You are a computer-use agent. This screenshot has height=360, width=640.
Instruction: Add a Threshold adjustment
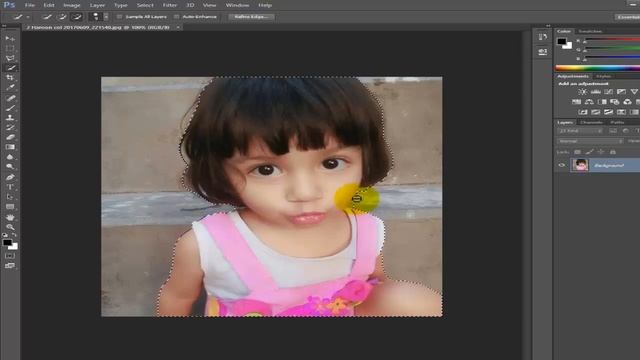pos(608,112)
